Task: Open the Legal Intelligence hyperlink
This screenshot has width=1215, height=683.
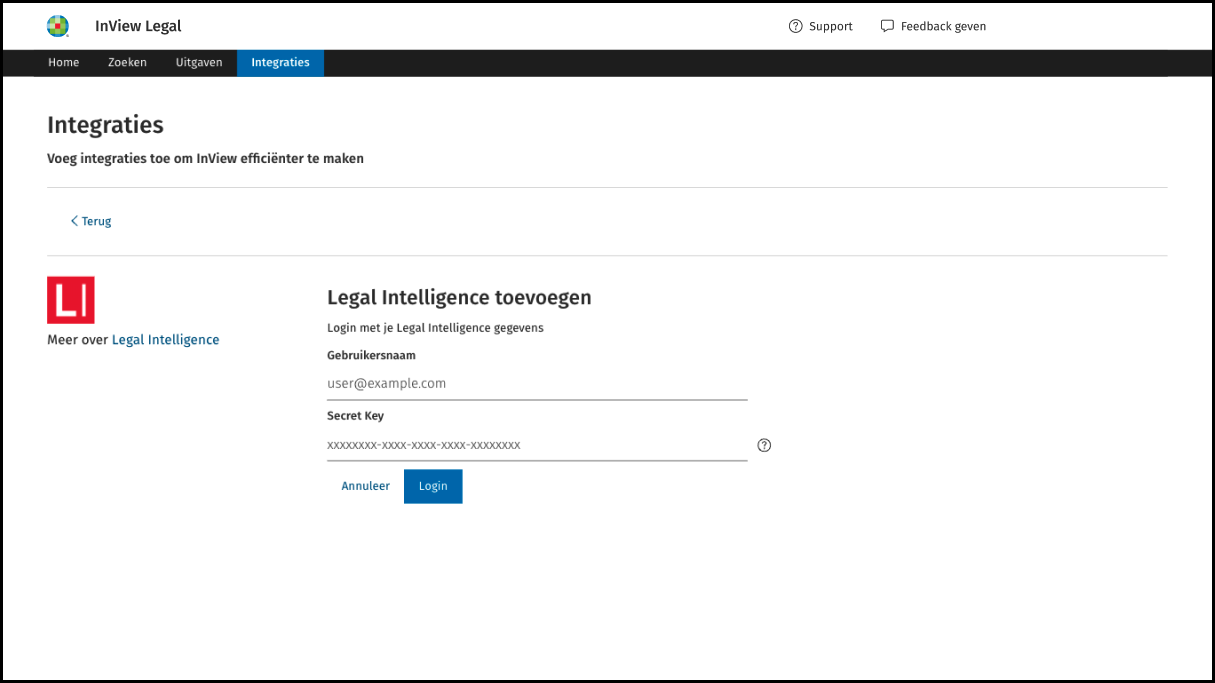Action: [x=165, y=340]
